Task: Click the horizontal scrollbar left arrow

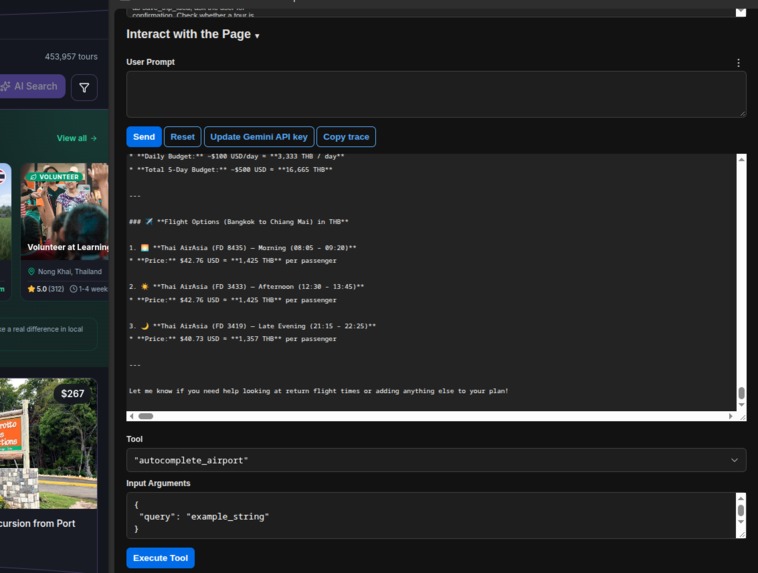Action: pyautogui.click(x=131, y=416)
